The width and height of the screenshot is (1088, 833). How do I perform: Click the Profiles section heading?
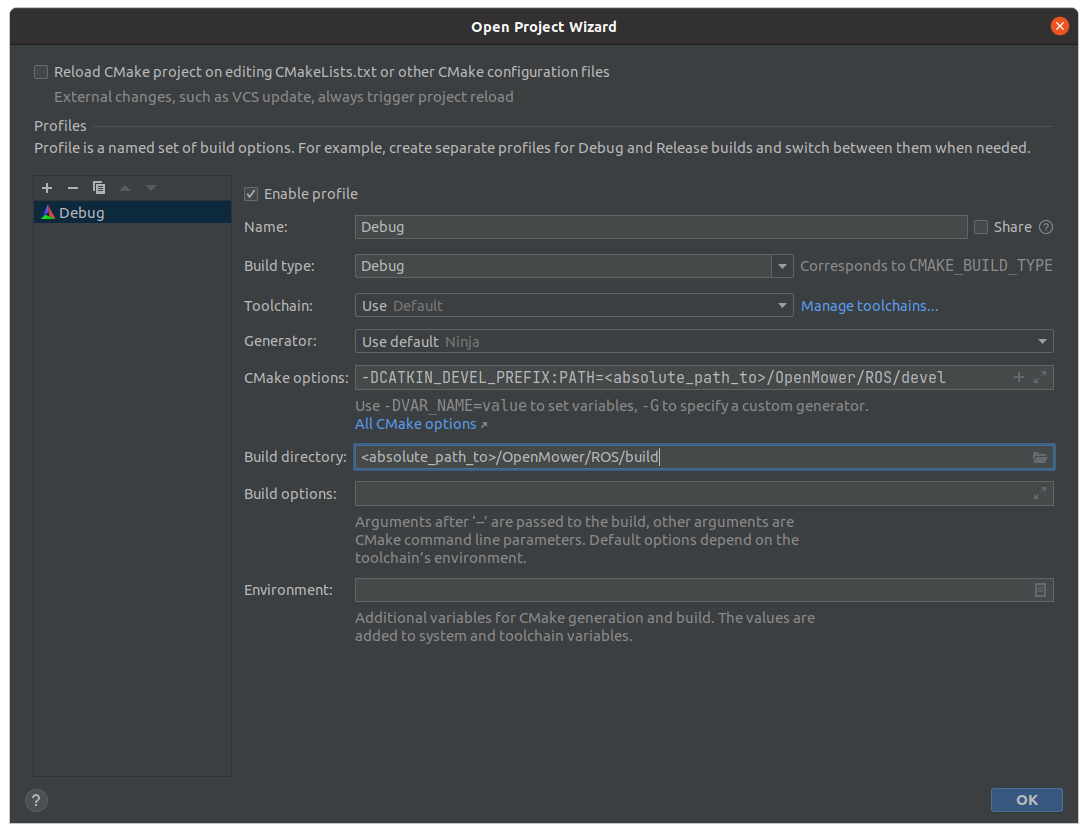click(60, 126)
